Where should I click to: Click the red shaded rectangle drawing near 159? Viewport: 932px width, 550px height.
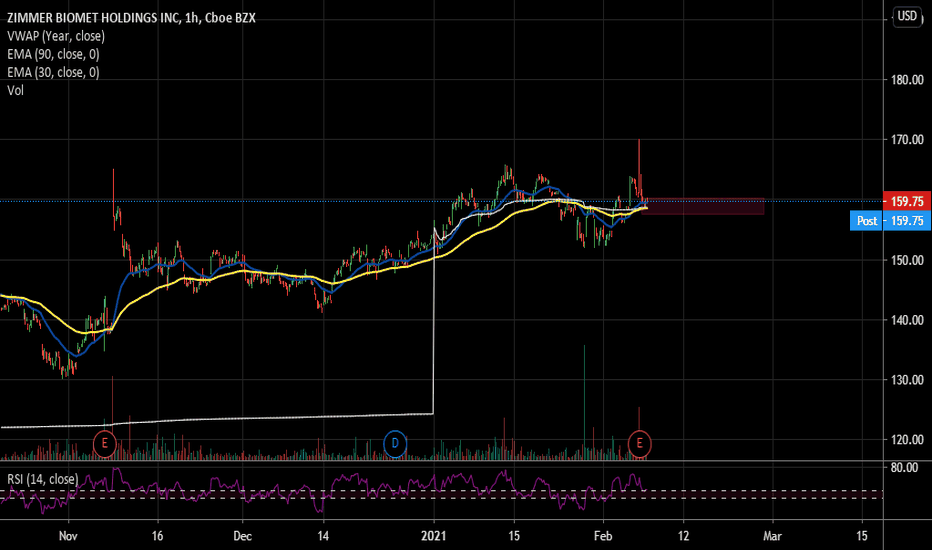pos(704,206)
